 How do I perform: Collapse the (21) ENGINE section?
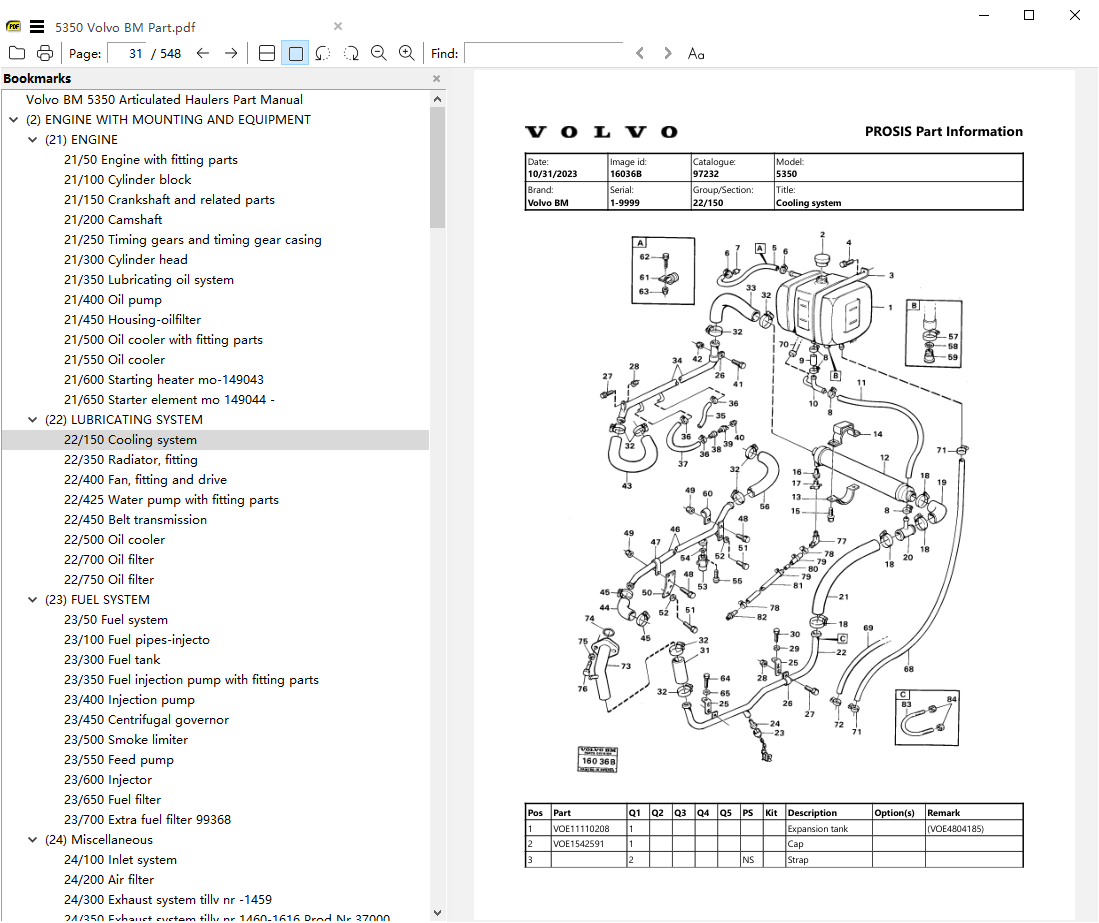click(x=32, y=140)
